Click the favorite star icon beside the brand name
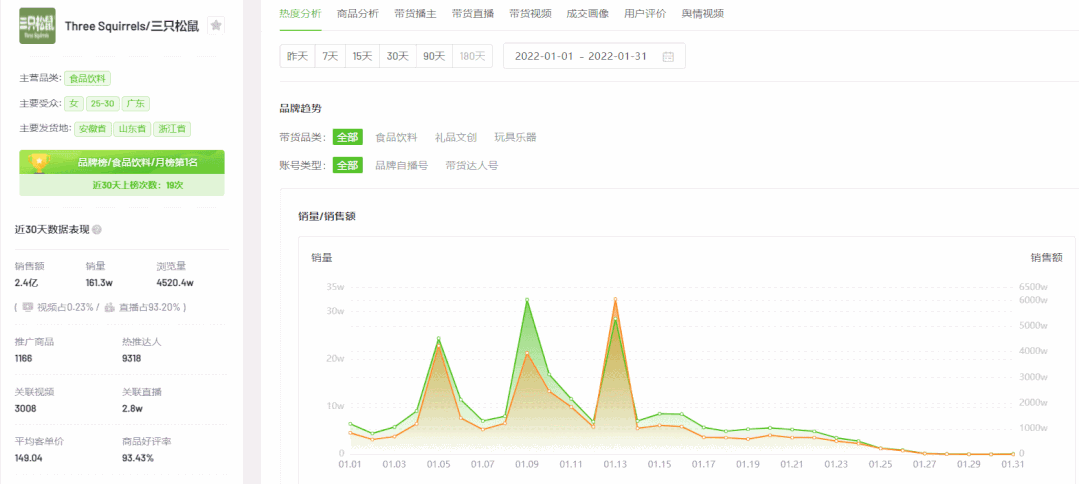This screenshot has width=1079, height=484. coord(216,25)
